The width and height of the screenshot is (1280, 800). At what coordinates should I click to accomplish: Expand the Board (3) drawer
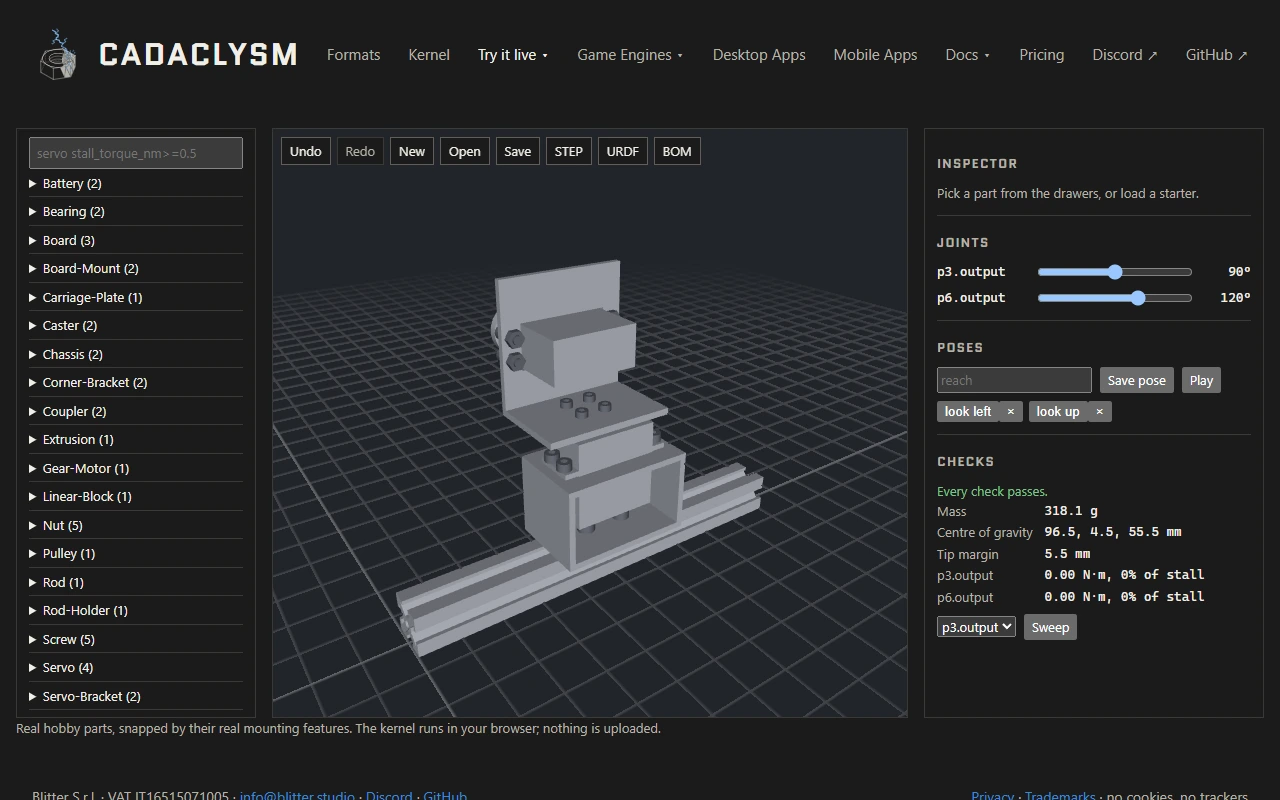pos(135,240)
